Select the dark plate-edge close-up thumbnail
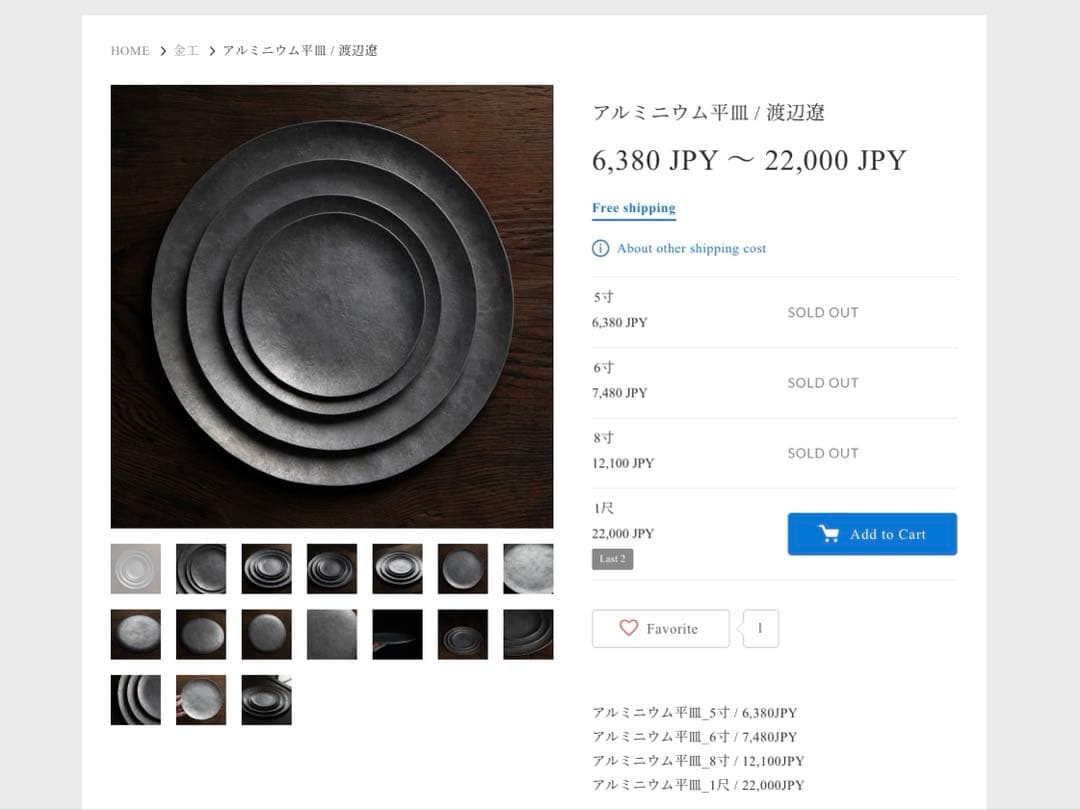1080x810 pixels. (396, 633)
